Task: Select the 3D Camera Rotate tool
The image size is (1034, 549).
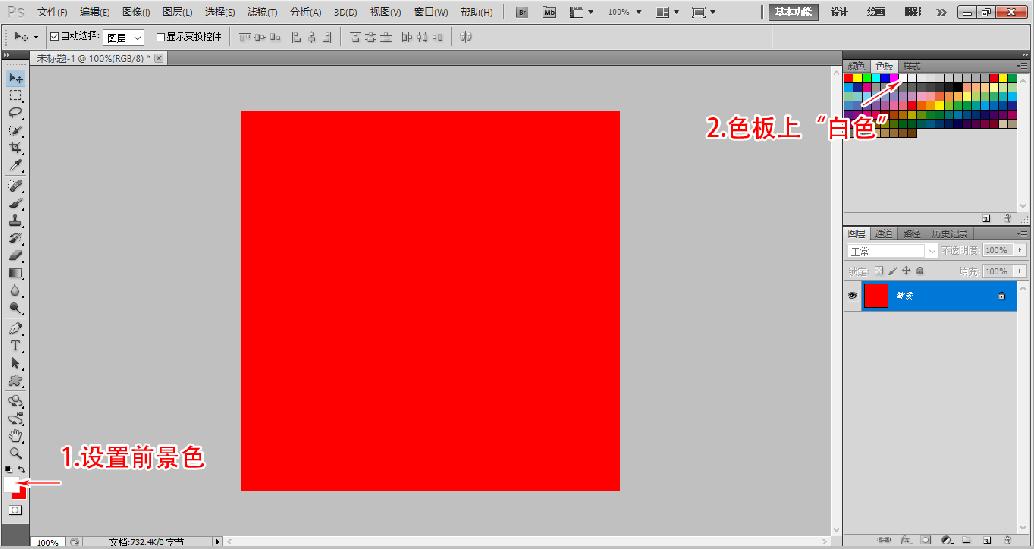Action: [16, 419]
